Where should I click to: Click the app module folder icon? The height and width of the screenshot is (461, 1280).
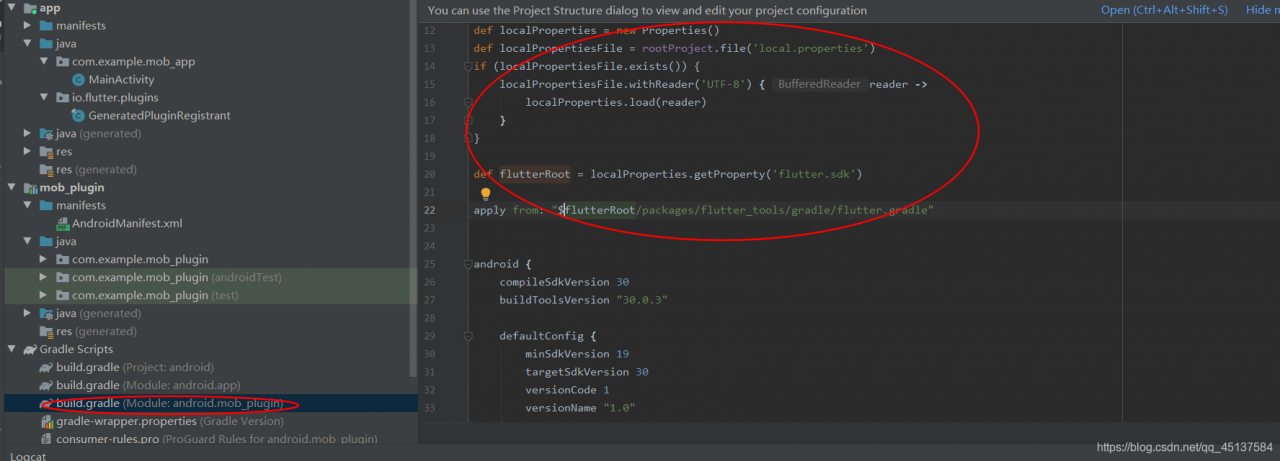click(x=28, y=8)
